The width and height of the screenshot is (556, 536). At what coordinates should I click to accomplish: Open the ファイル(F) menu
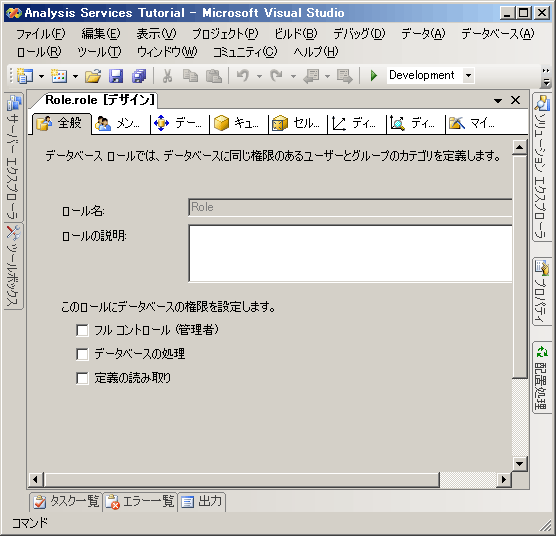[x=41, y=34]
